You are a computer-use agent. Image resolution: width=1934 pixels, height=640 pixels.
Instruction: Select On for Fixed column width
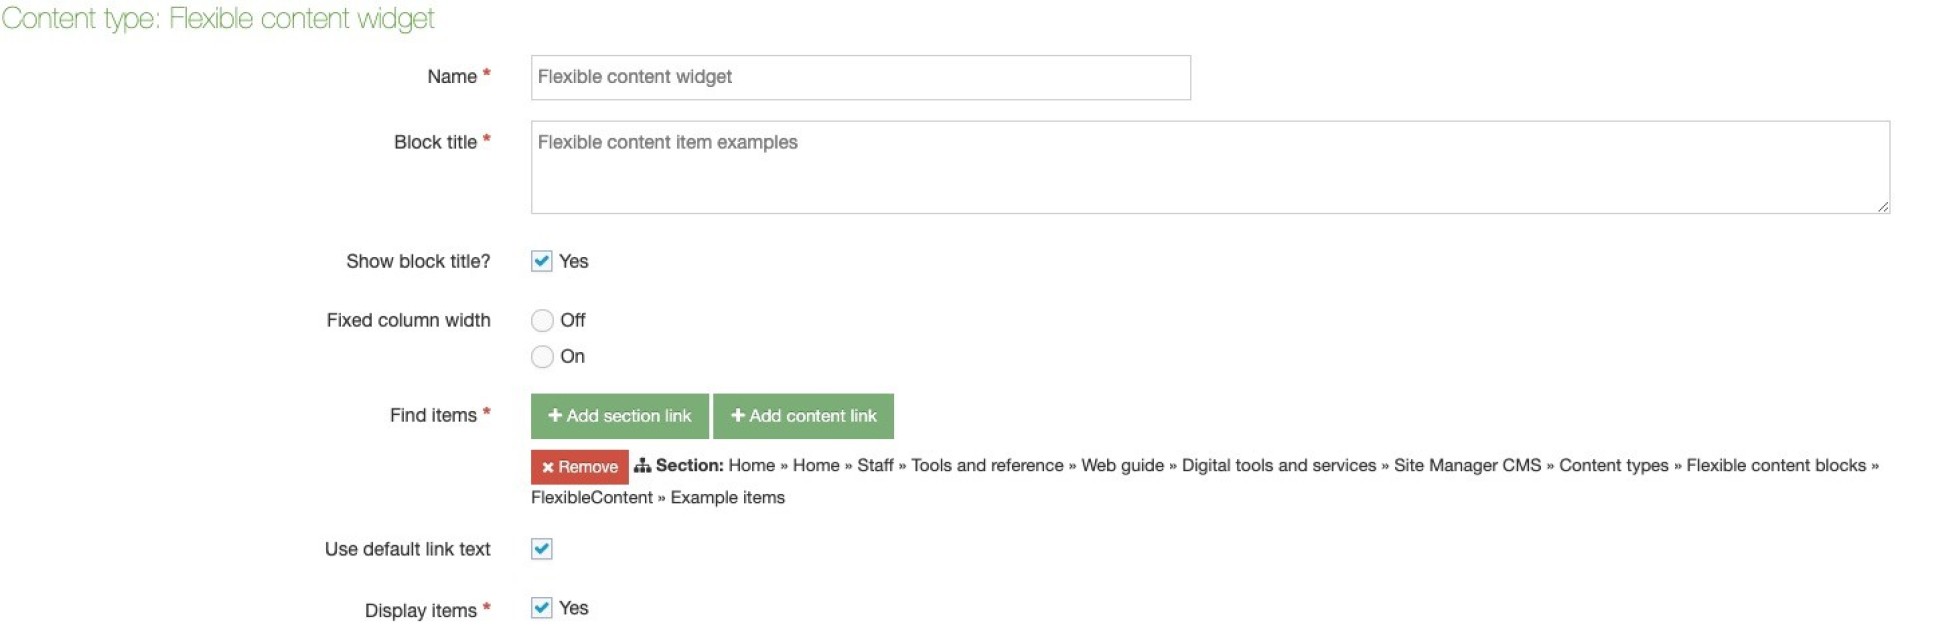(x=542, y=356)
